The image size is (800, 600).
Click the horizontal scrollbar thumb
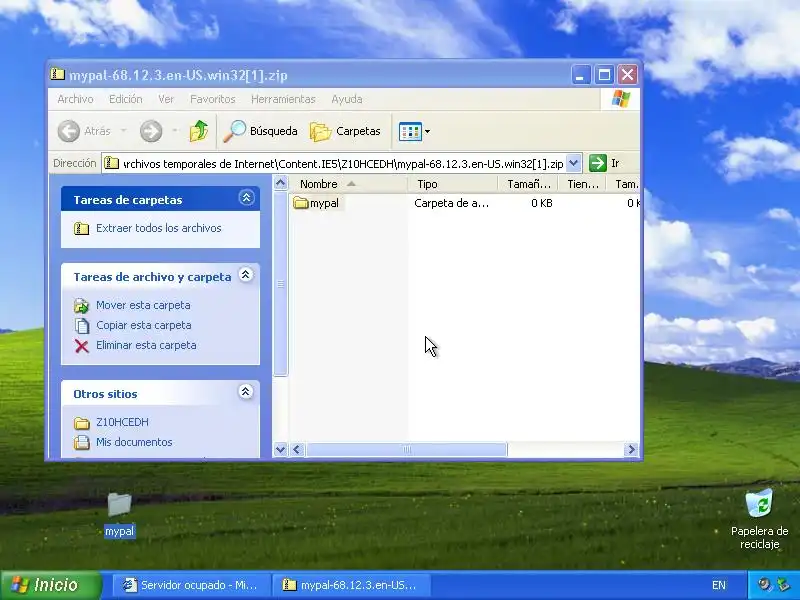click(406, 449)
